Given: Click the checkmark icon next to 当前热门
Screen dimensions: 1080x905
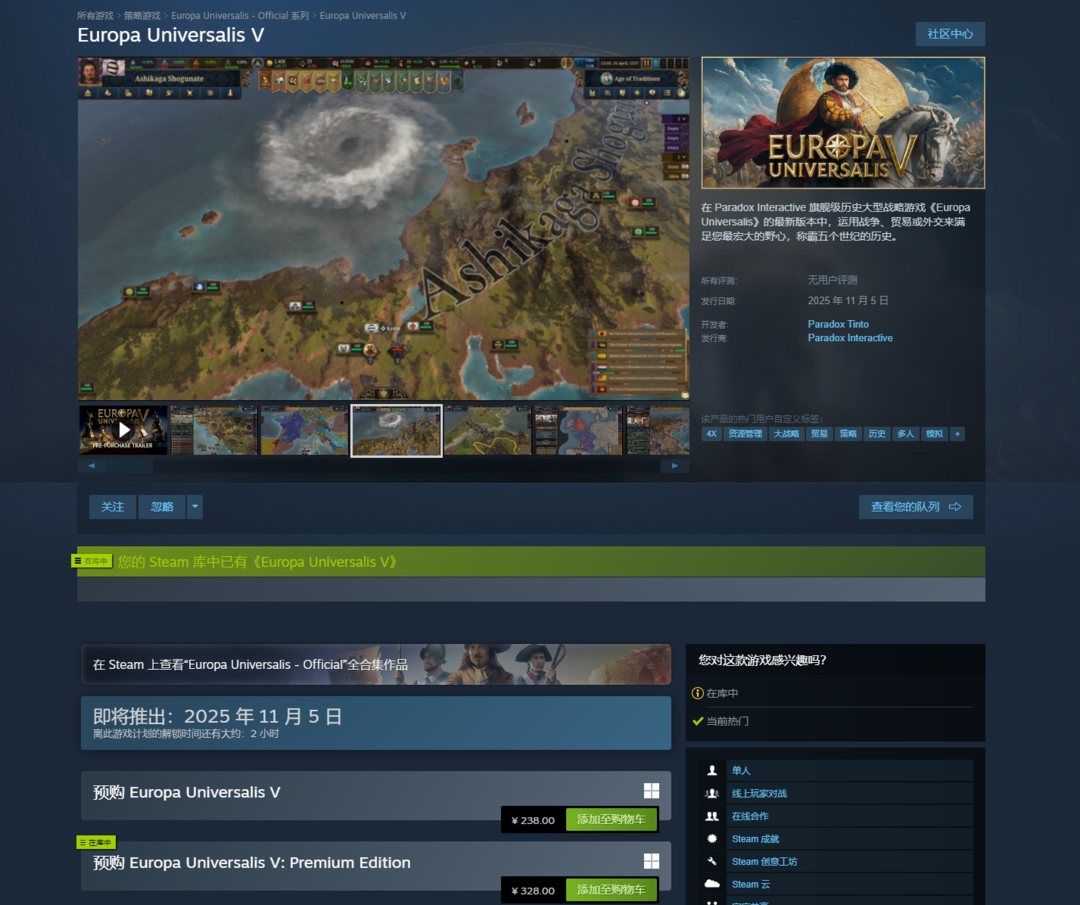Looking at the screenshot, I should (698, 721).
